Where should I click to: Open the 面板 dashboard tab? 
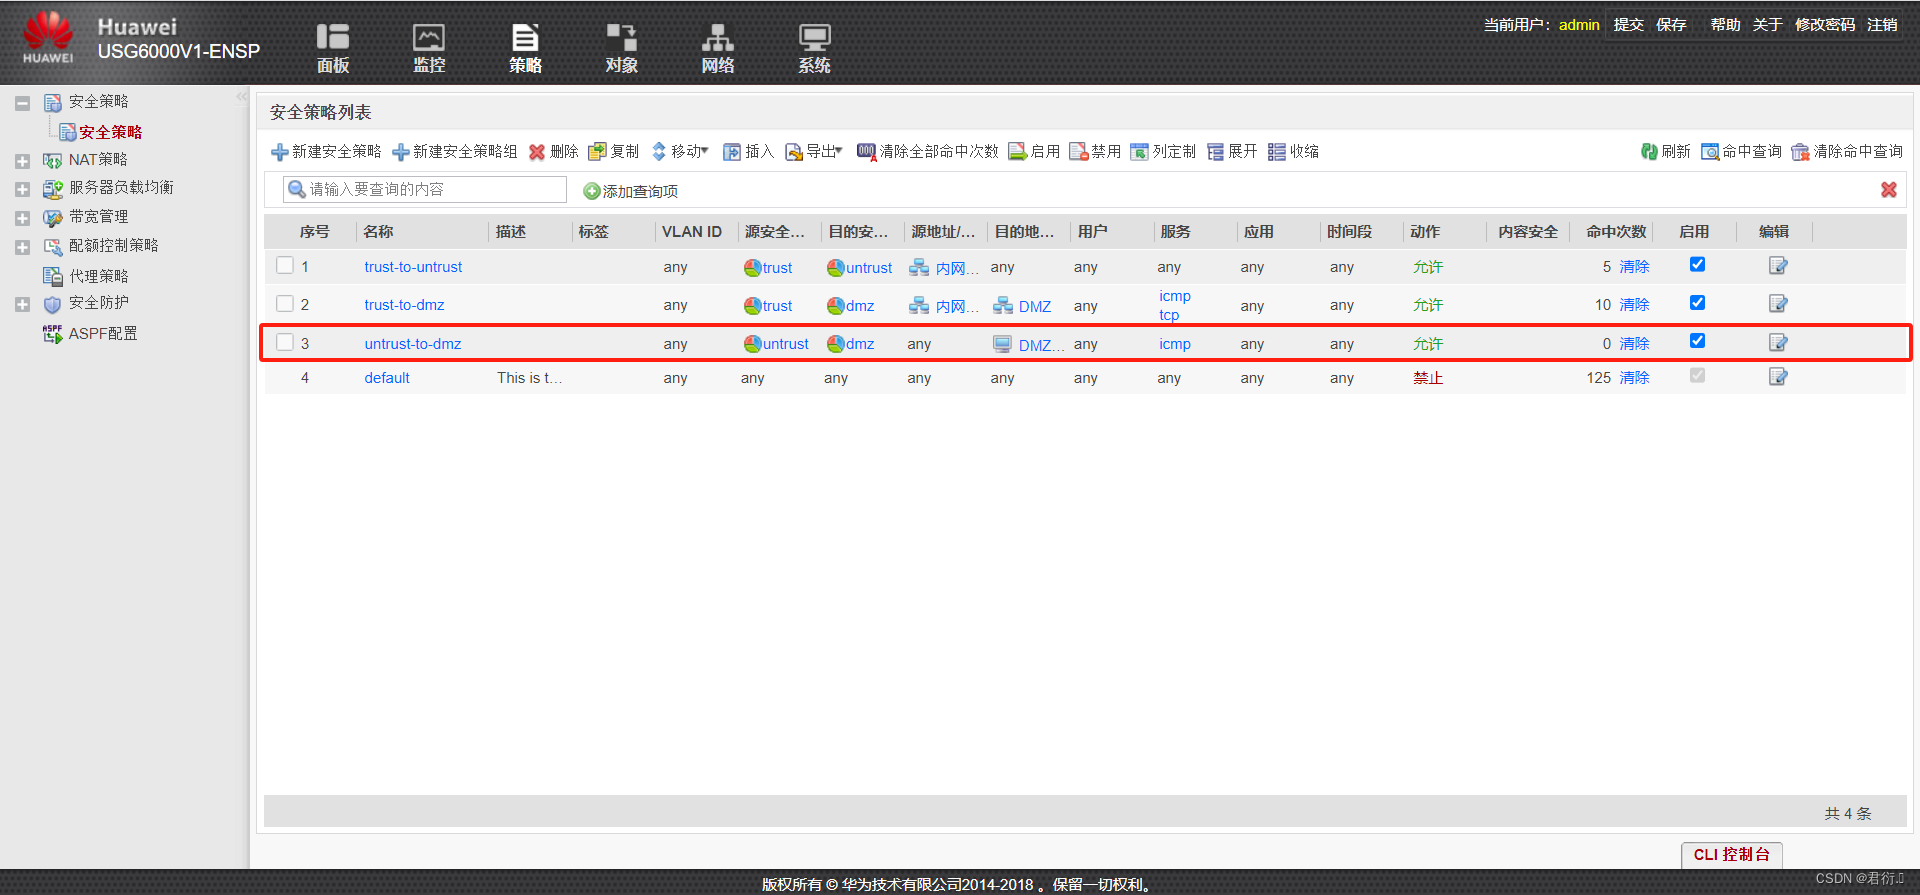[x=333, y=48]
